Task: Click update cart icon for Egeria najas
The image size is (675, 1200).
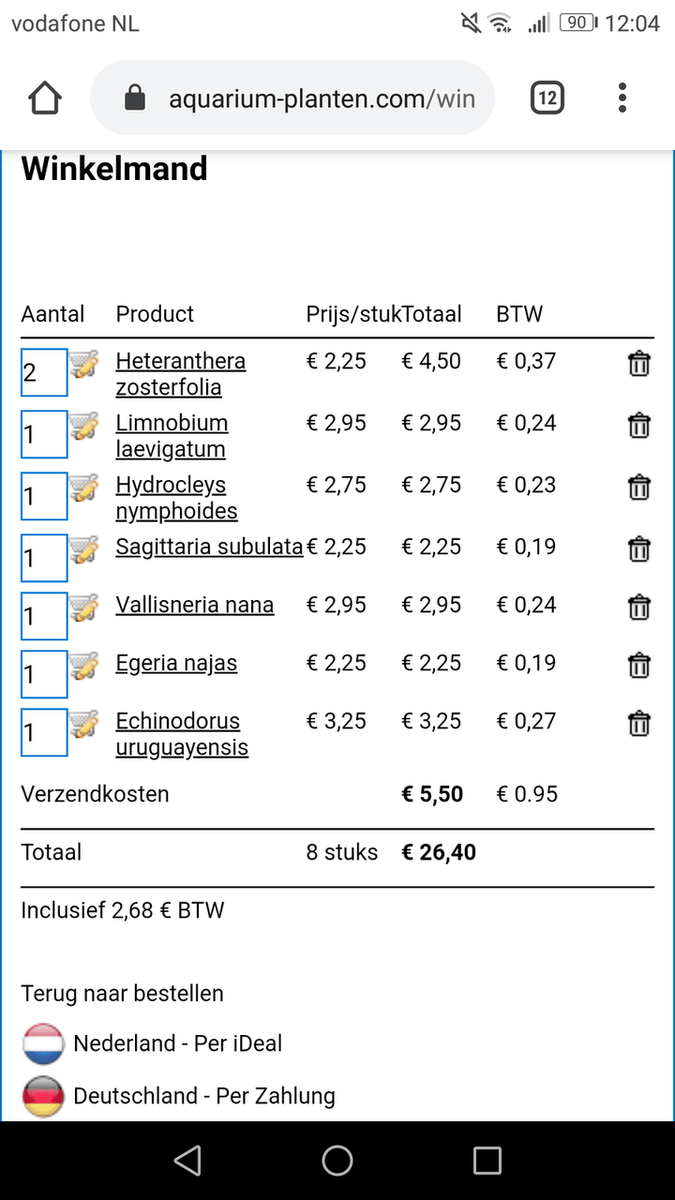Action: pyautogui.click(x=84, y=666)
